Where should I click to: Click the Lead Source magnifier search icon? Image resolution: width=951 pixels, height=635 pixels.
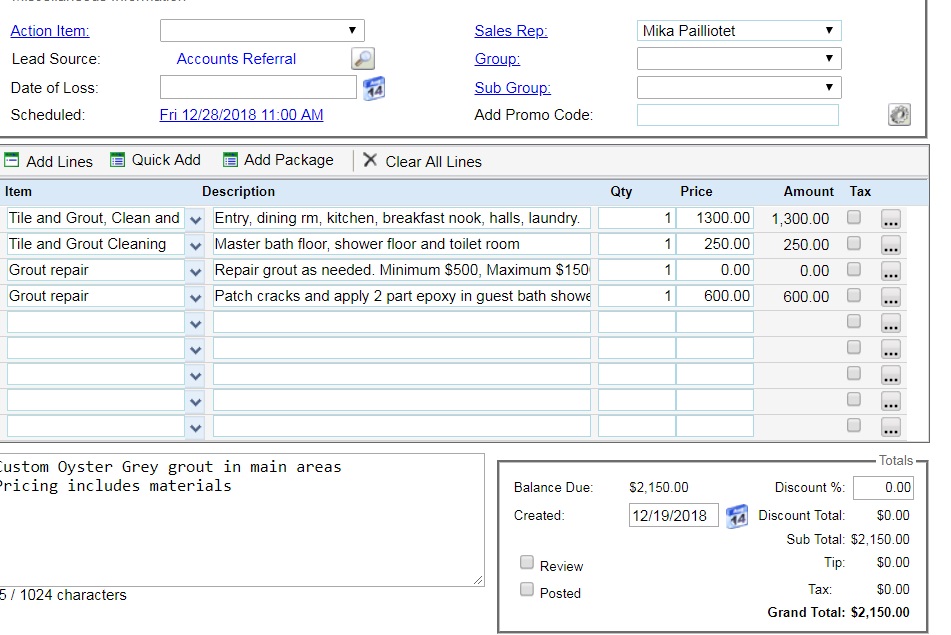(x=363, y=59)
